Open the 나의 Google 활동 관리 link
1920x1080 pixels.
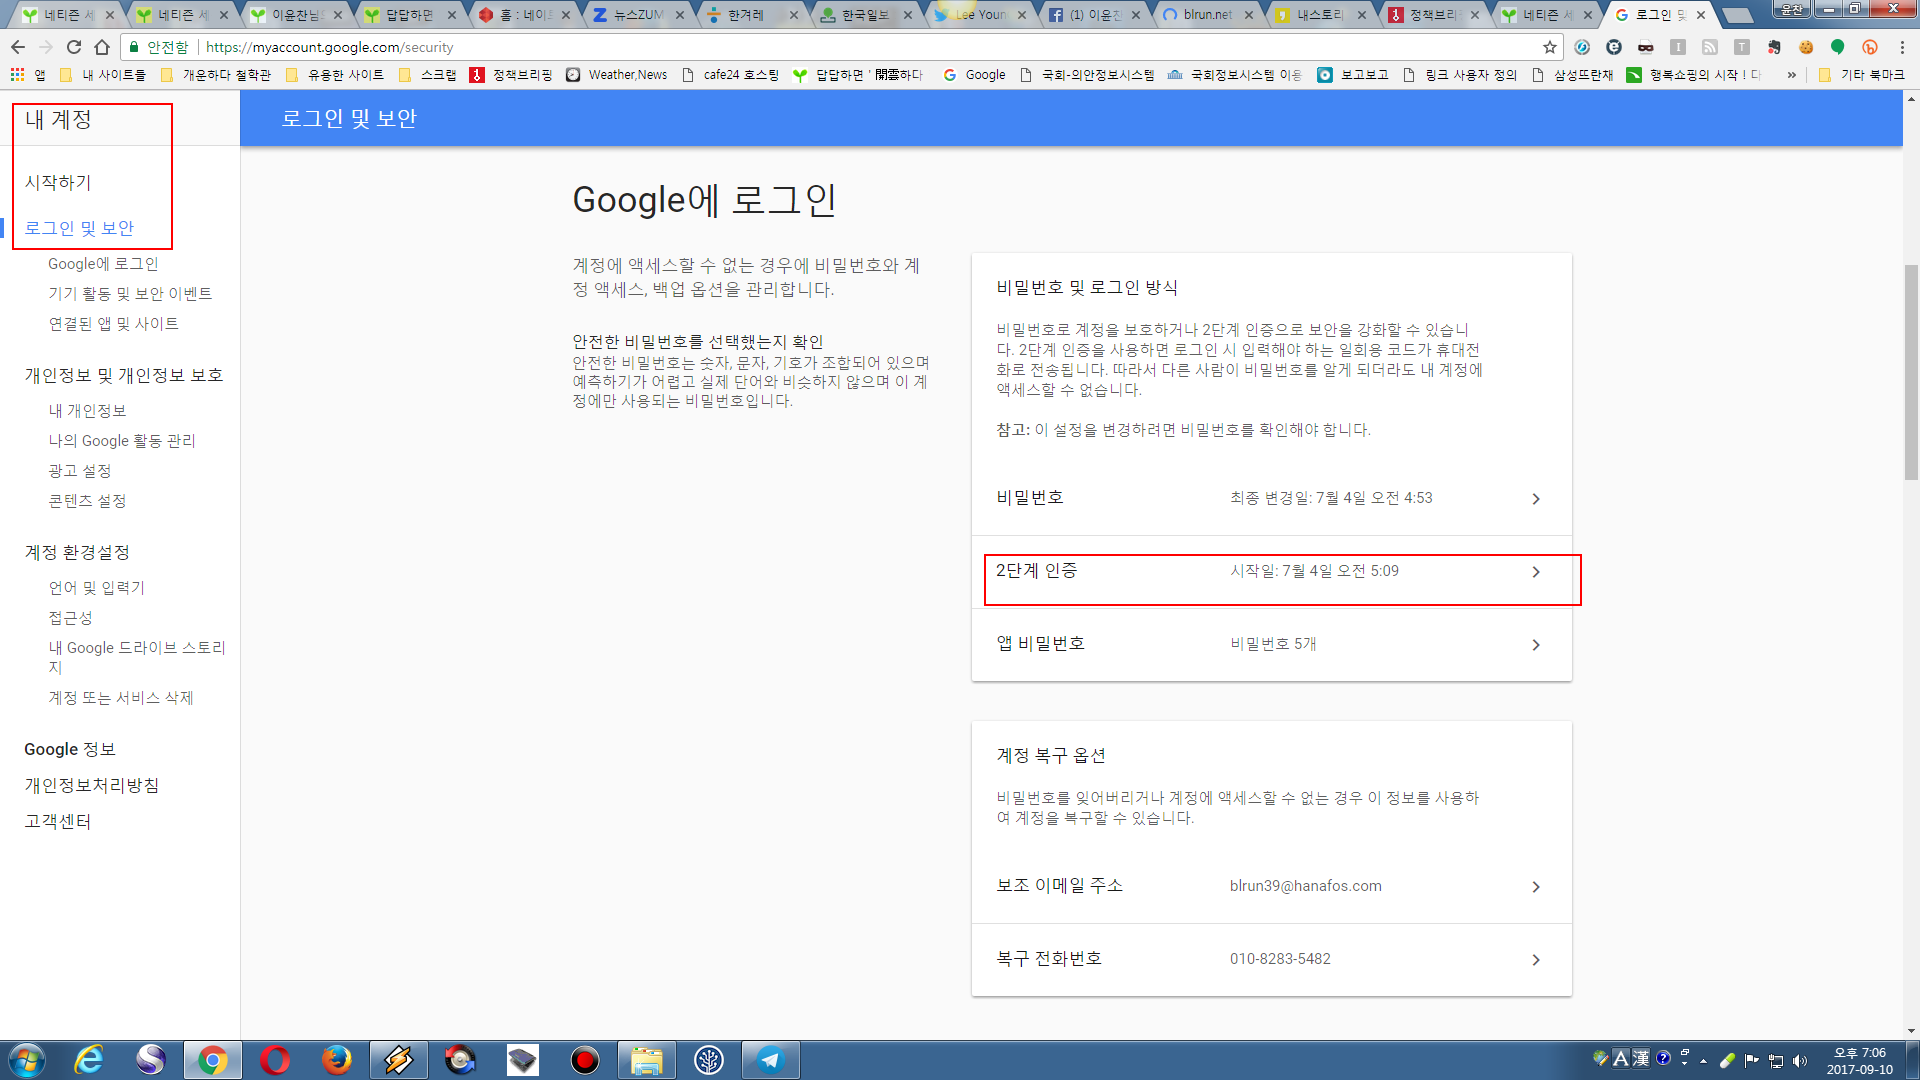click(x=122, y=441)
